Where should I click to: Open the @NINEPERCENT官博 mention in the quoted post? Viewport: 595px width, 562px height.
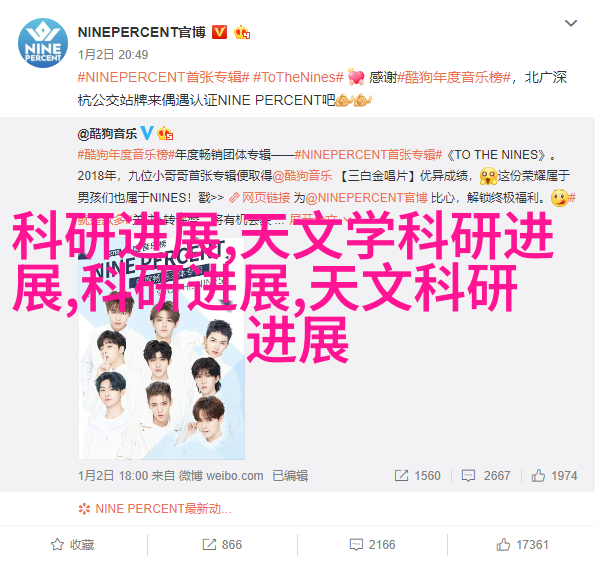[366, 198]
